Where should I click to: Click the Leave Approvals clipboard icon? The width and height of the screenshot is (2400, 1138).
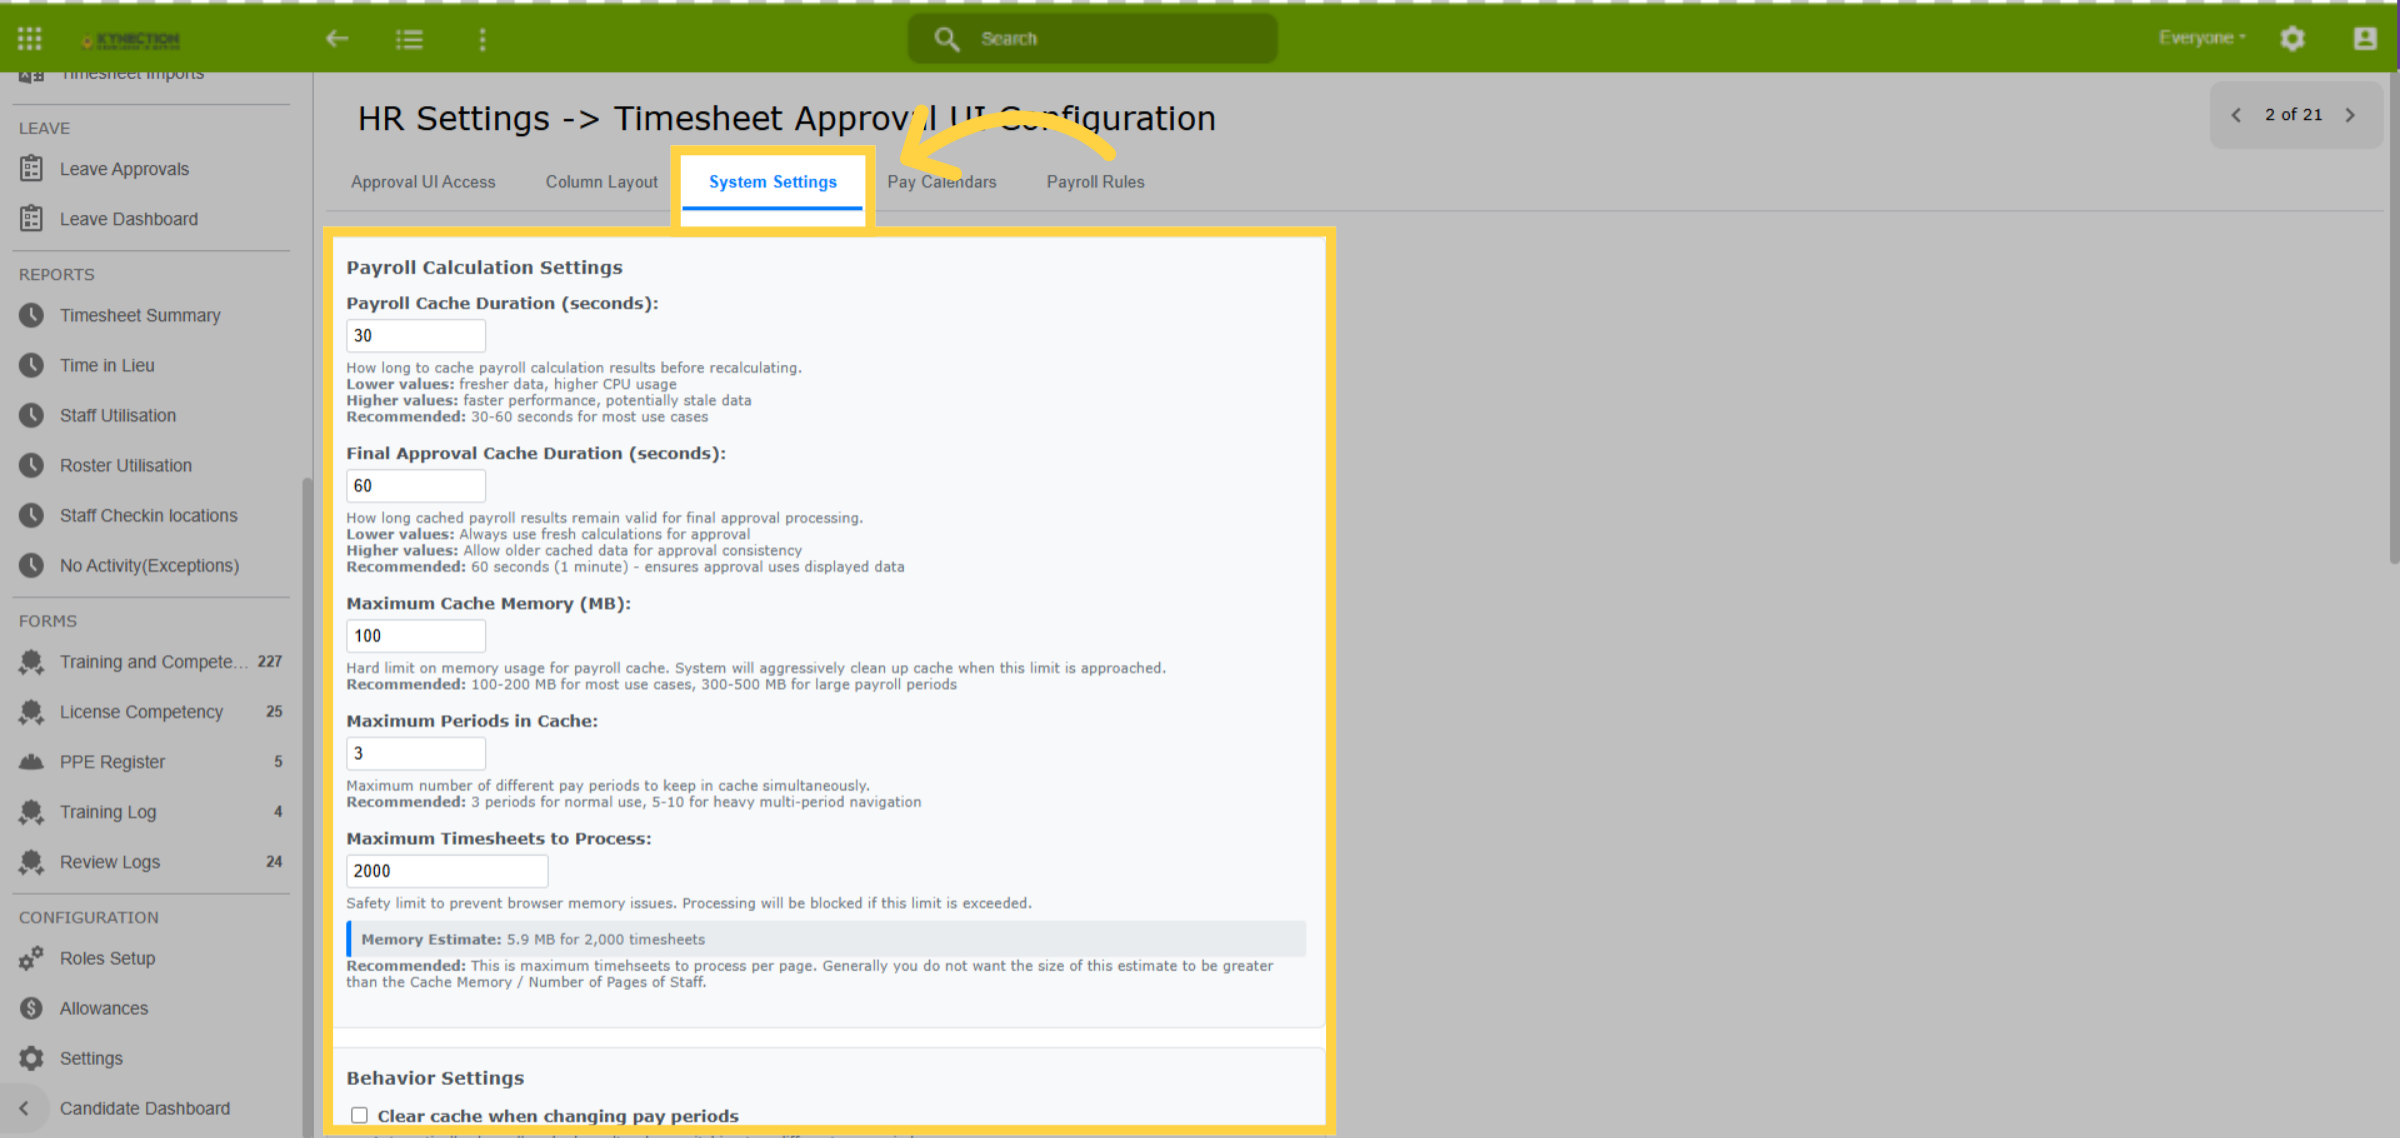[x=31, y=168]
